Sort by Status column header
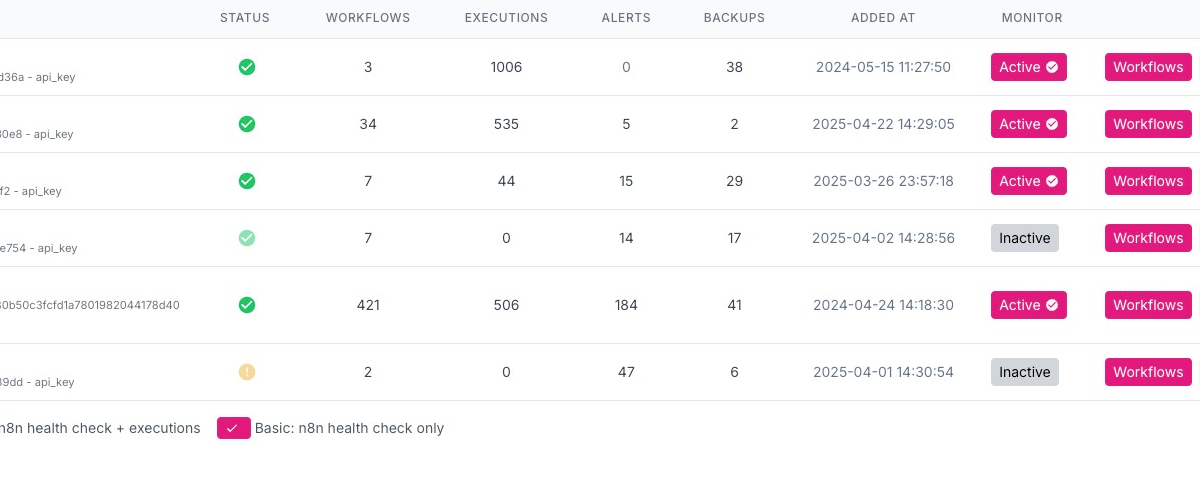 tap(245, 18)
